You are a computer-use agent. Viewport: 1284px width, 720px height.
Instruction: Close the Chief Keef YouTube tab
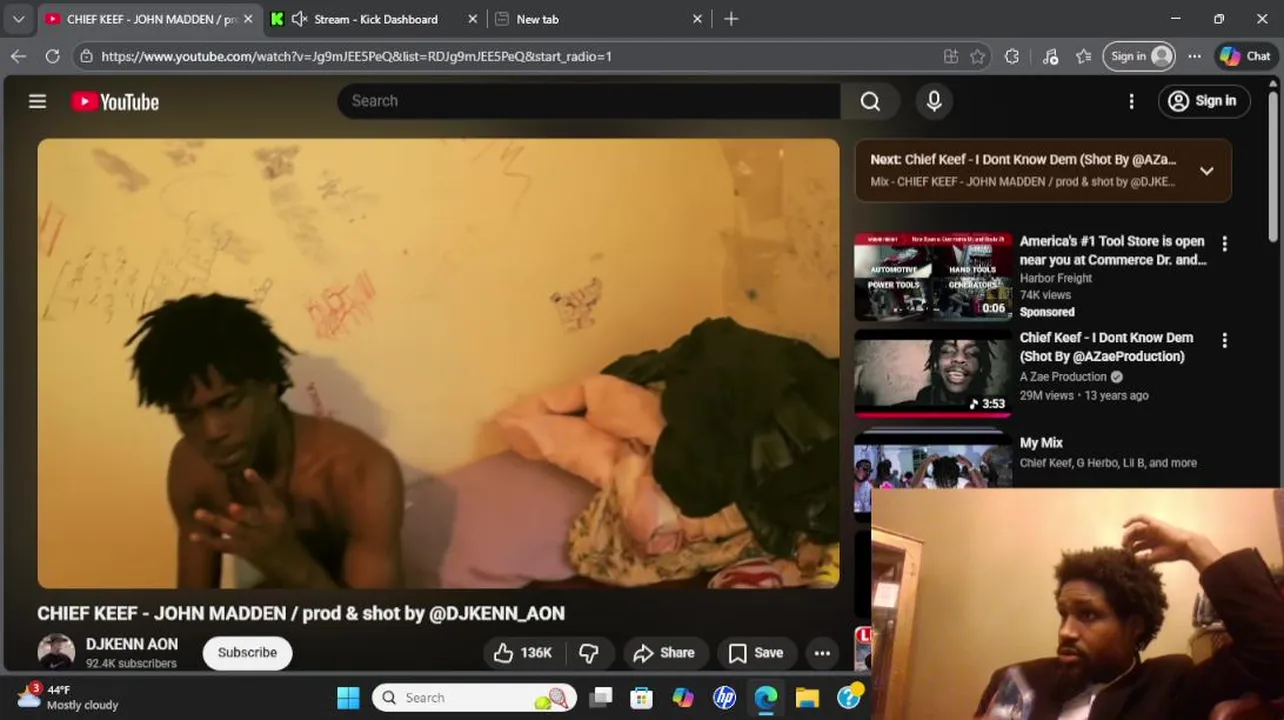pyautogui.click(x=248, y=19)
